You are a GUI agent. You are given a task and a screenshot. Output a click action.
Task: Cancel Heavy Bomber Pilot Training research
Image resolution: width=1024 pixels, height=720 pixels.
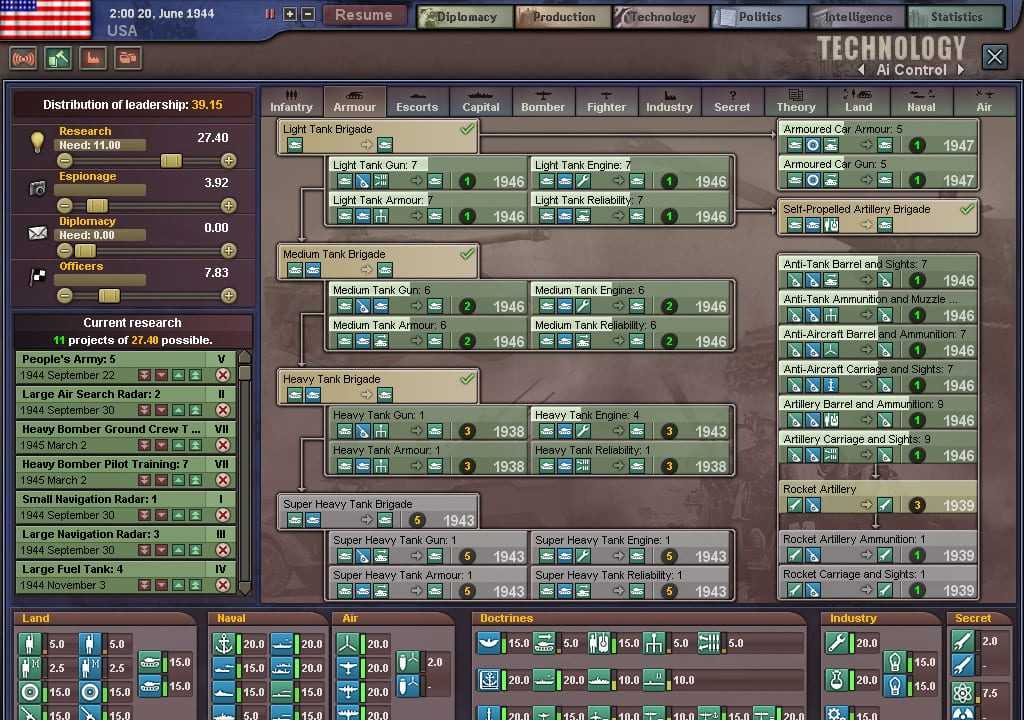pos(223,480)
